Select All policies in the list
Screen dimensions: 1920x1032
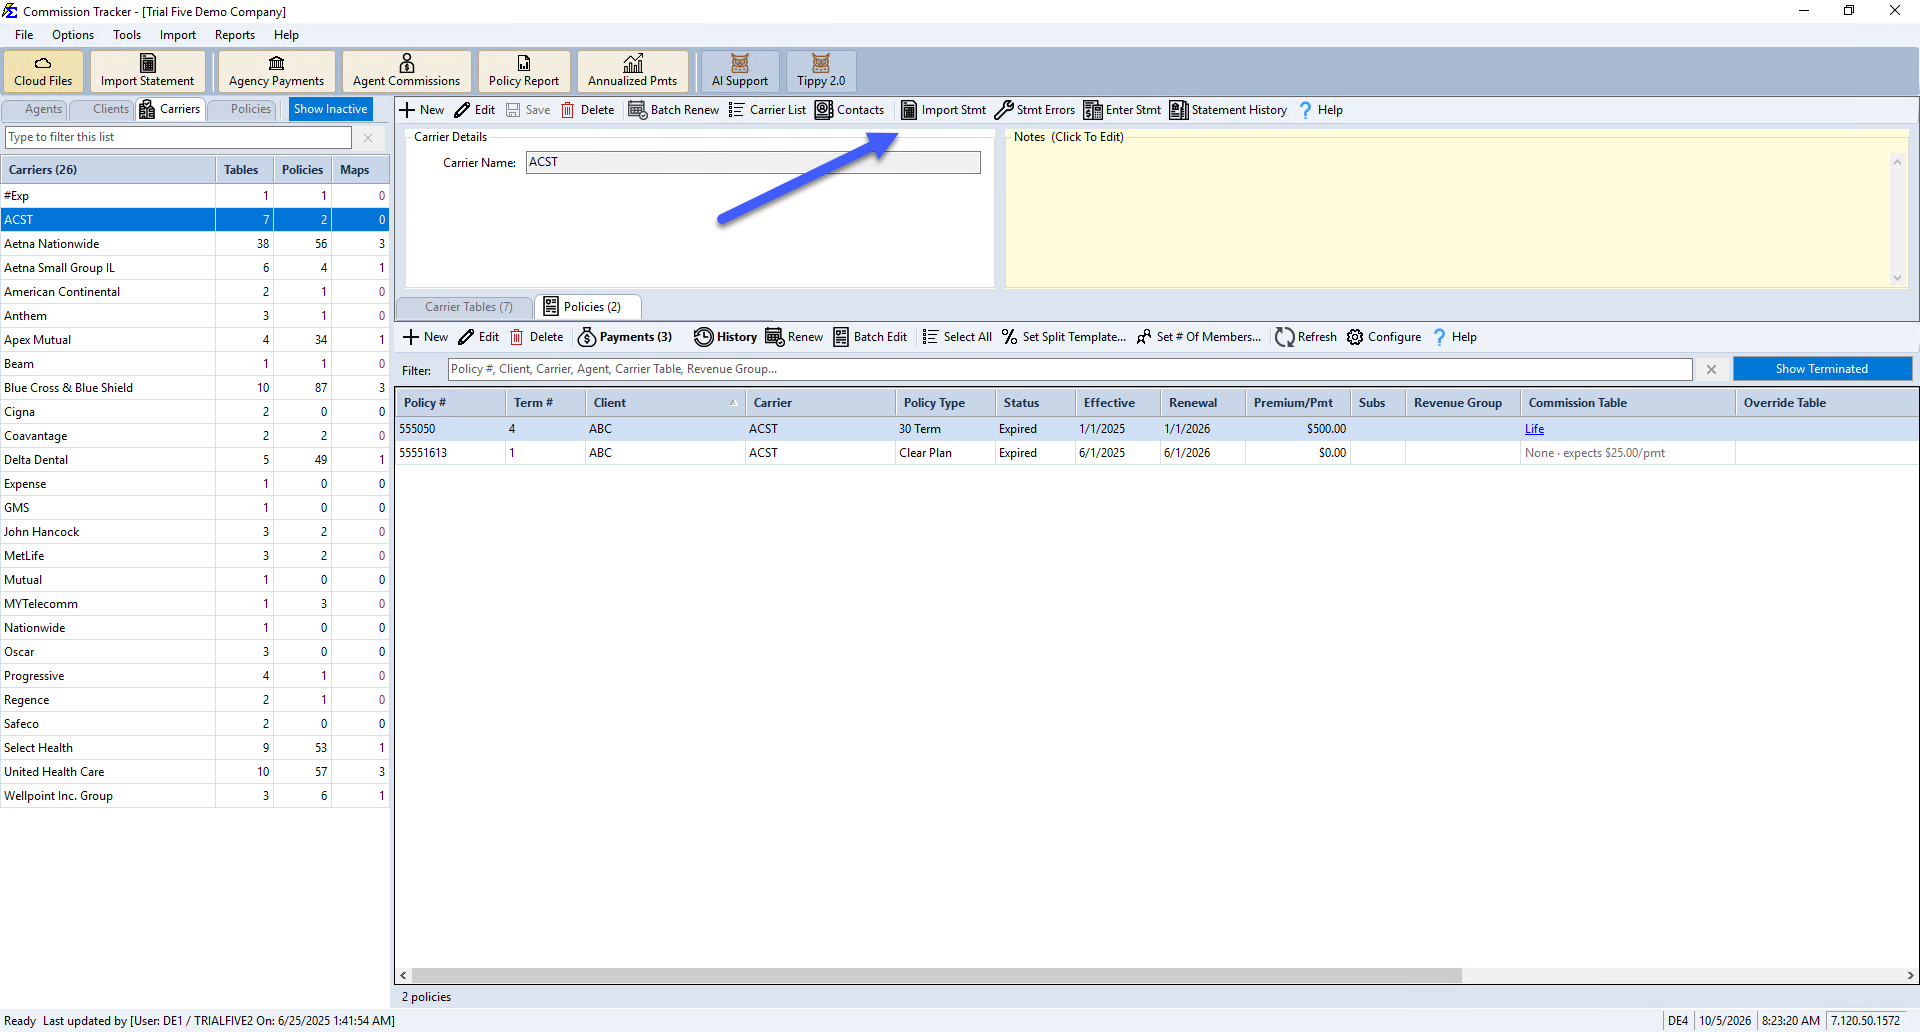tap(957, 337)
